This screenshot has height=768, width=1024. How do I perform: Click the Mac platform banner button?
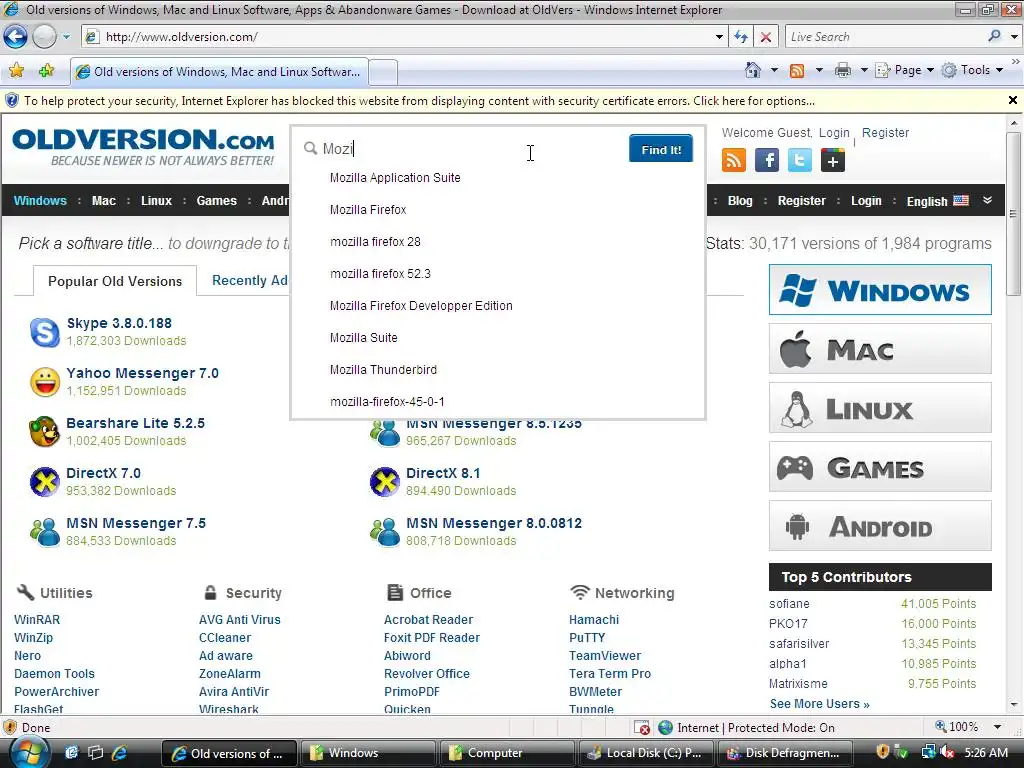[x=880, y=349]
